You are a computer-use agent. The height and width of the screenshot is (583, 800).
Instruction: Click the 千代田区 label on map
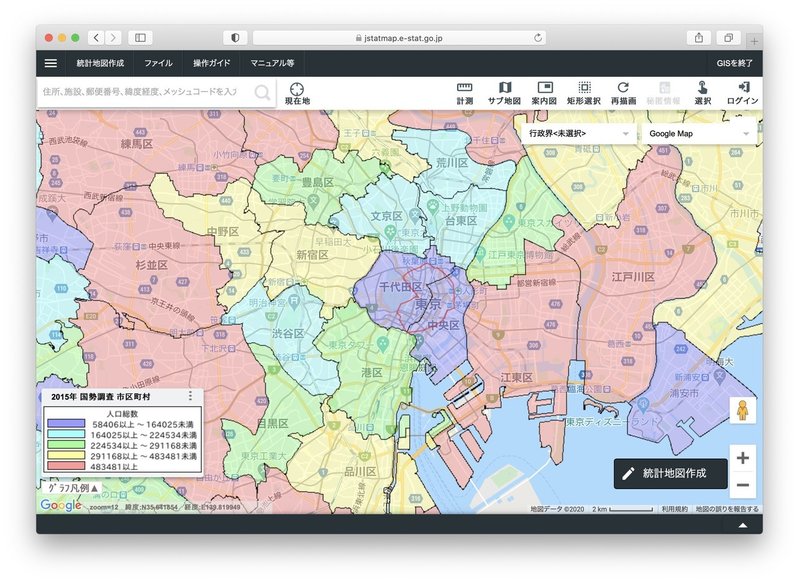click(x=401, y=287)
